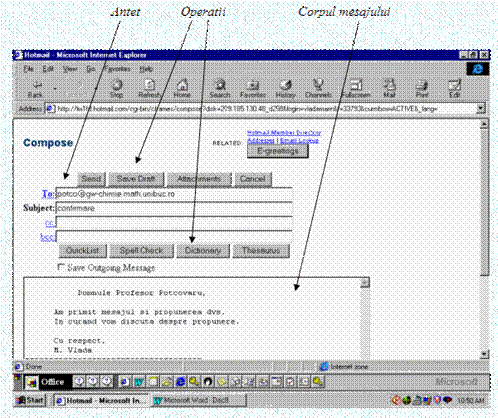Click the system tray clock

pyautogui.click(x=471, y=400)
